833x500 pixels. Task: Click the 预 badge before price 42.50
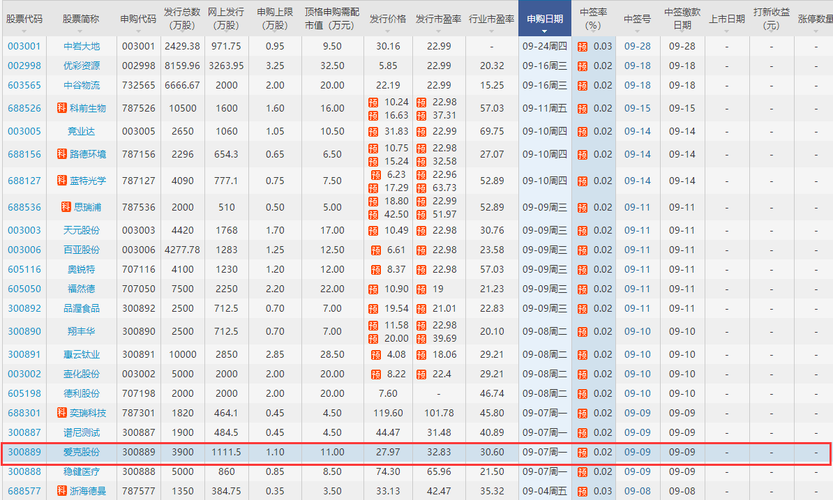click(373, 215)
